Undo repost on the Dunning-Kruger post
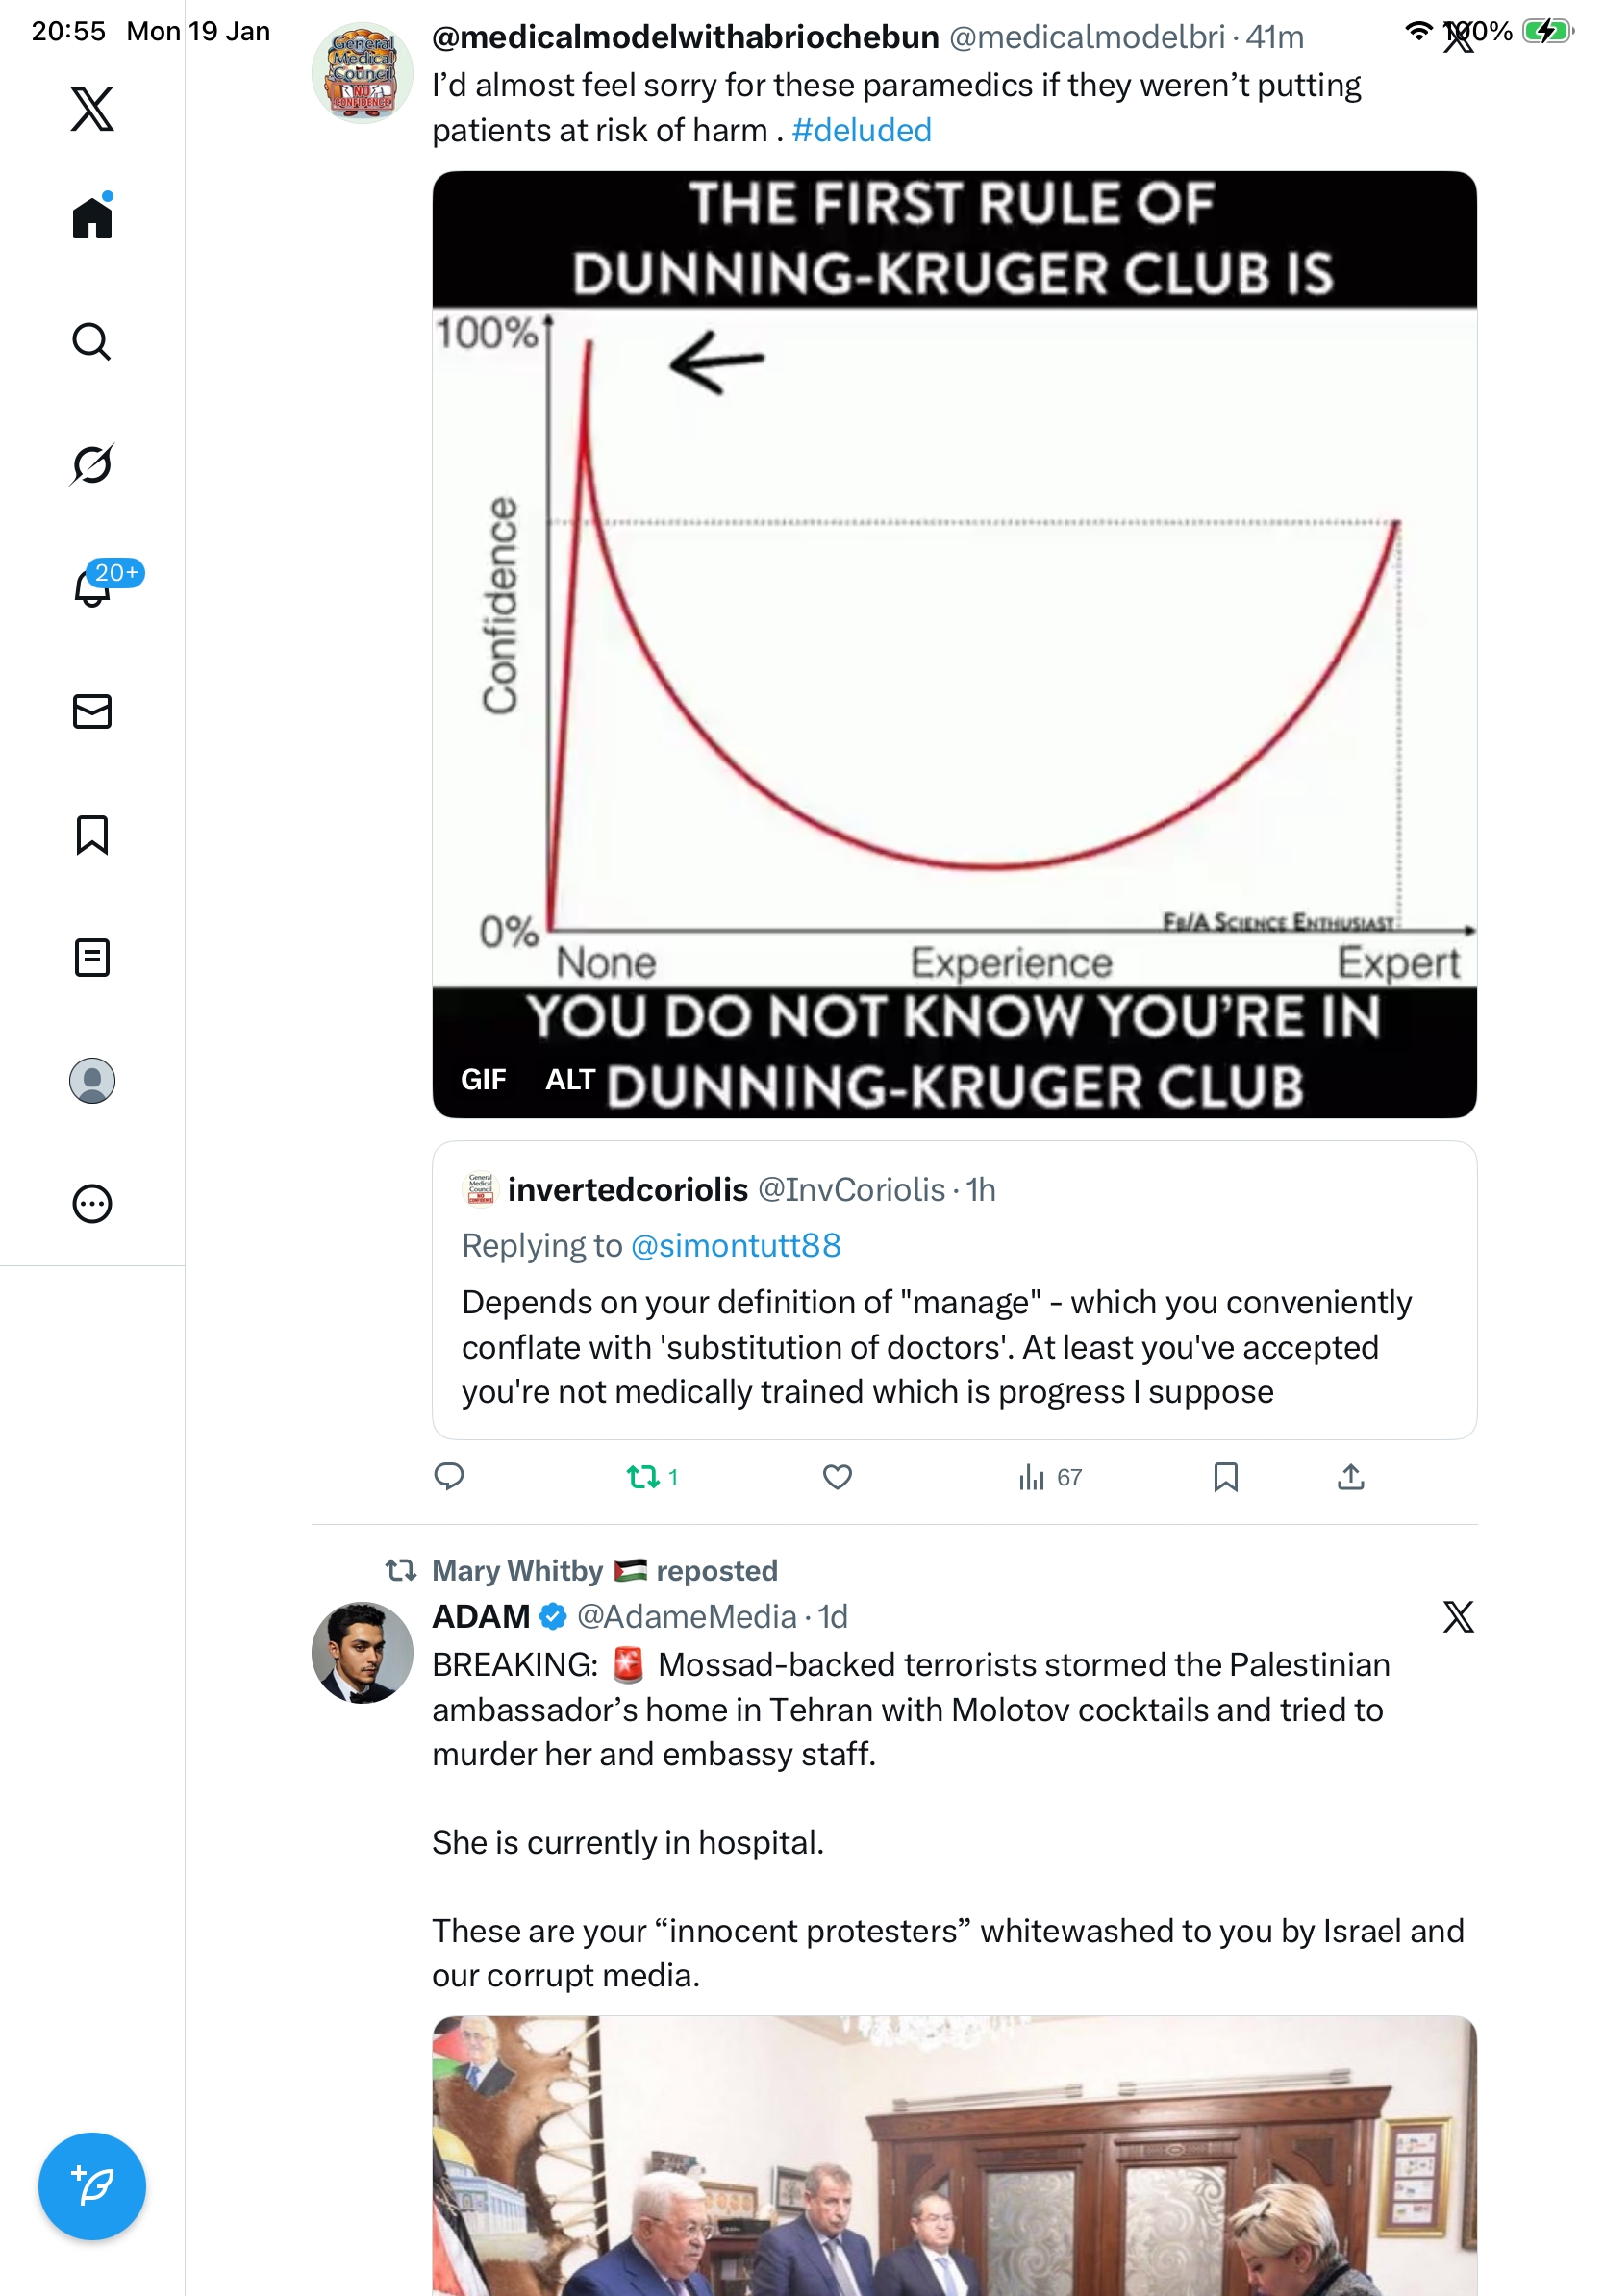Screen dimensions: 1604x2296 tap(643, 1476)
